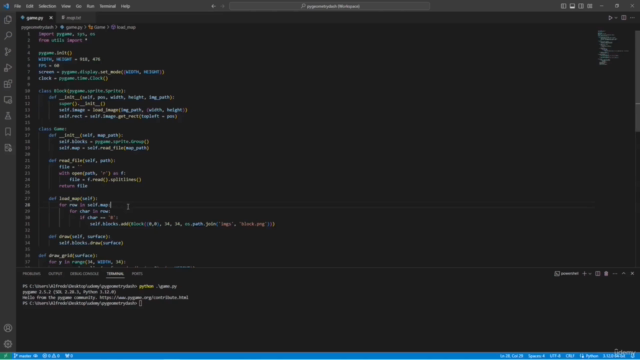Open the Bookmarks view in activity bar
640x360 pixels.
[8, 132]
